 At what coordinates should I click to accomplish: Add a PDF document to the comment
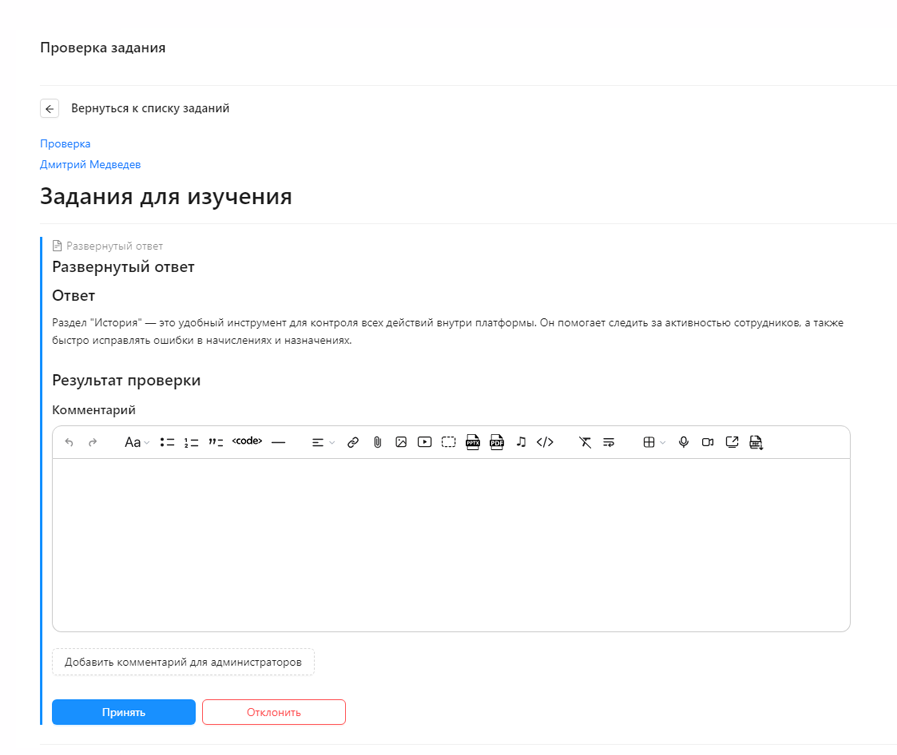point(497,442)
